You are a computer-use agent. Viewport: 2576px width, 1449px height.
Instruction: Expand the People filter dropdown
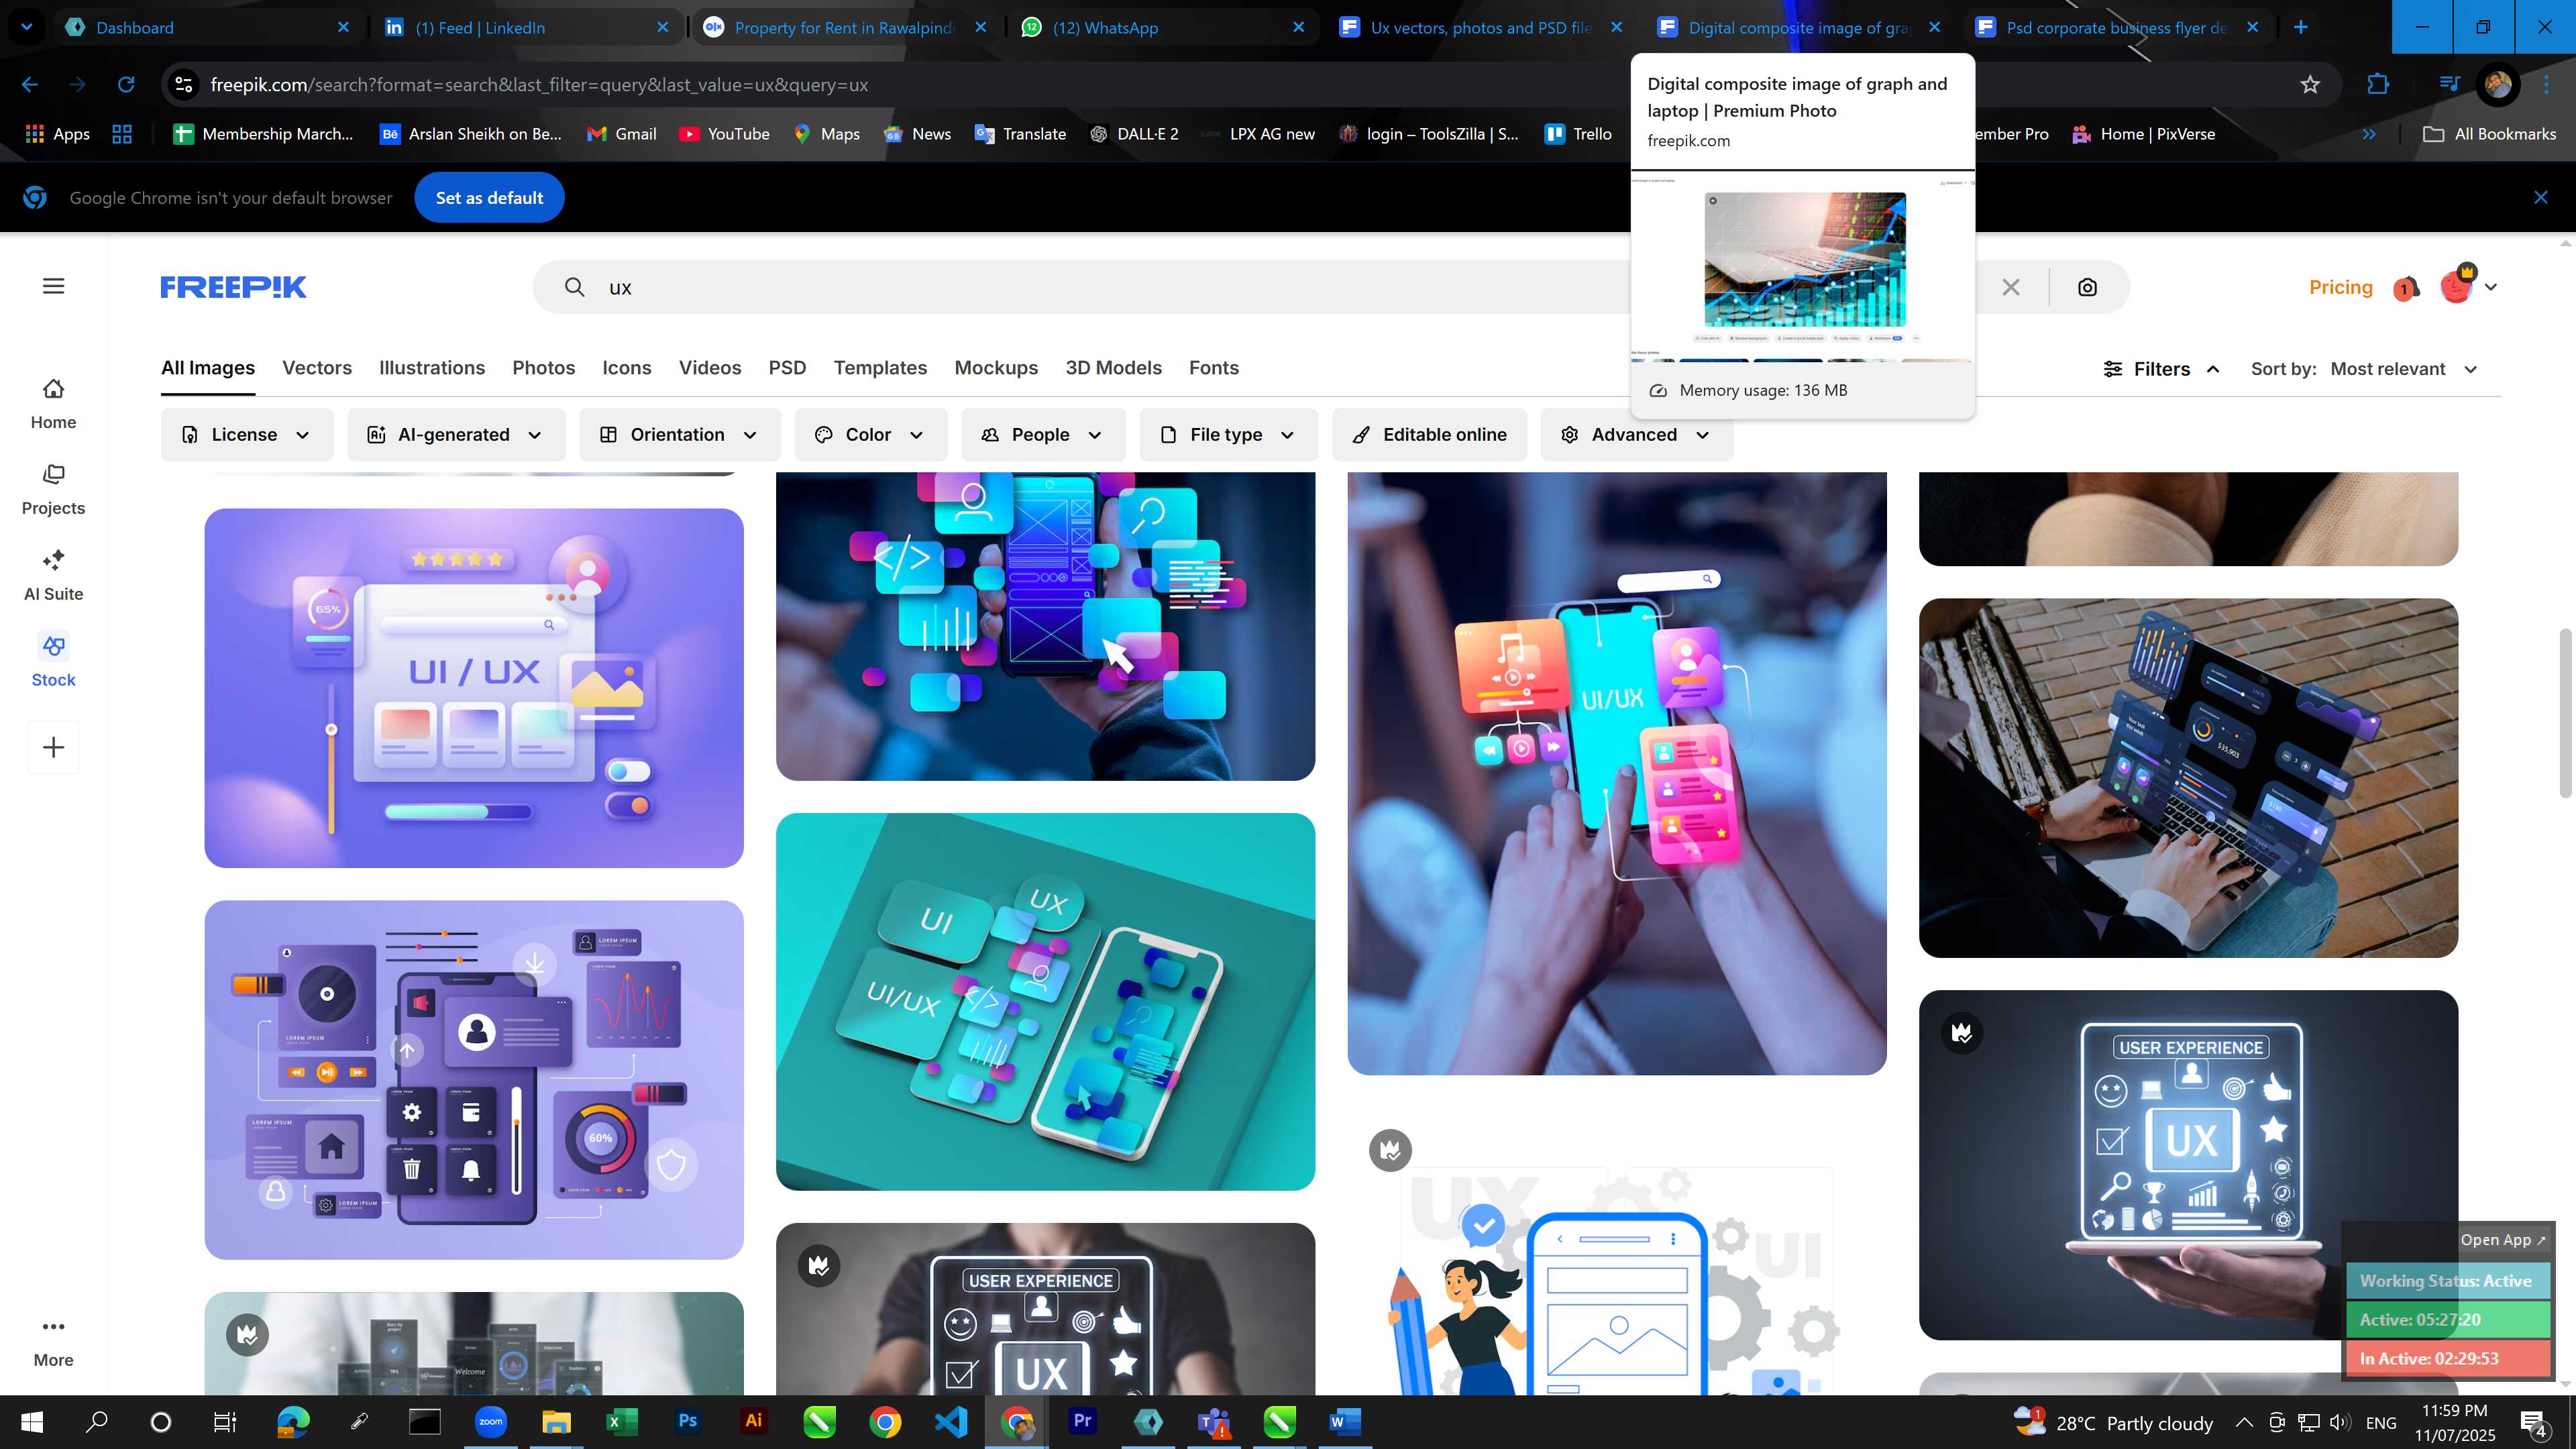click(1043, 435)
